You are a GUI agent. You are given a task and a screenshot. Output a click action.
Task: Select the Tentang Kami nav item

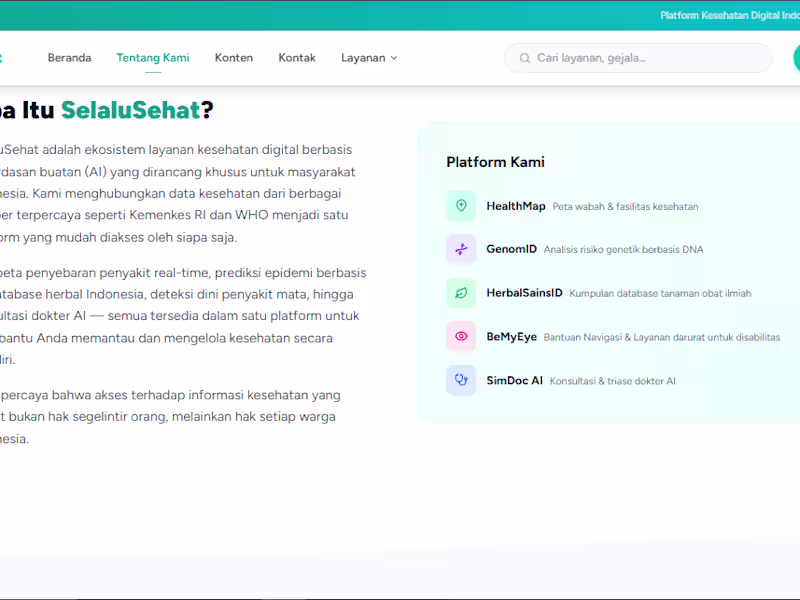click(x=153, y=58)
